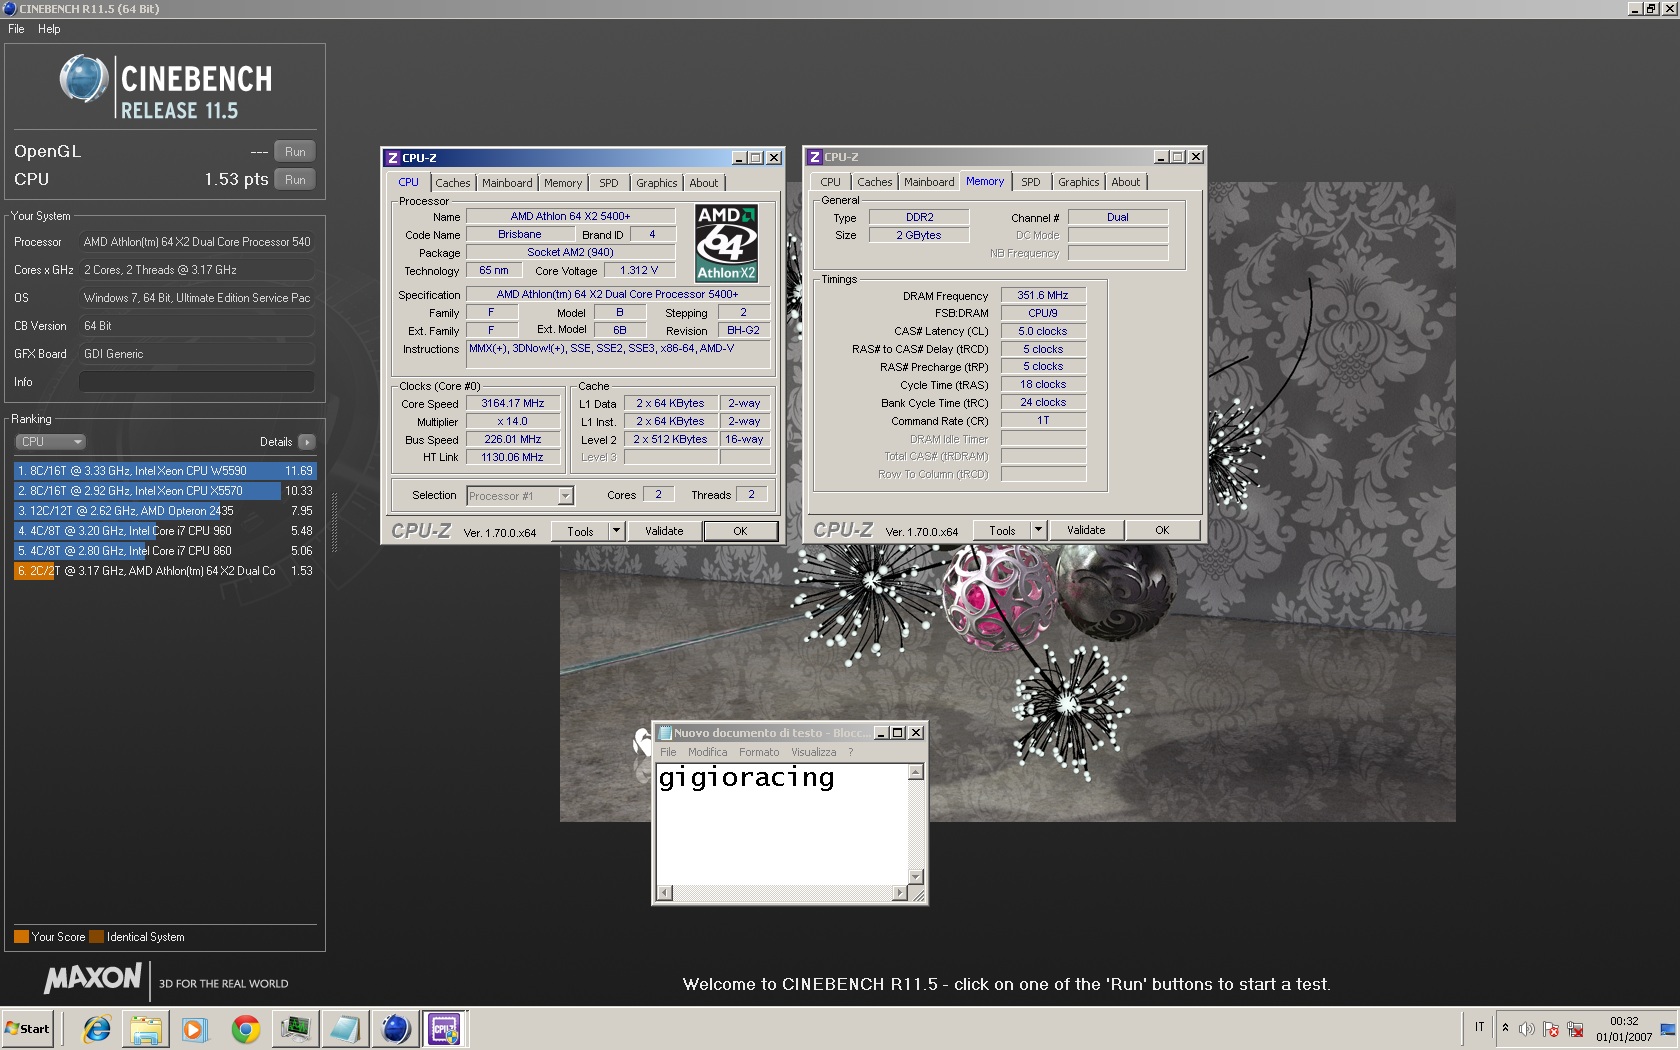Launch Windows Media Player from taskbar
1680x1050 pixels.
[195, 1029]
